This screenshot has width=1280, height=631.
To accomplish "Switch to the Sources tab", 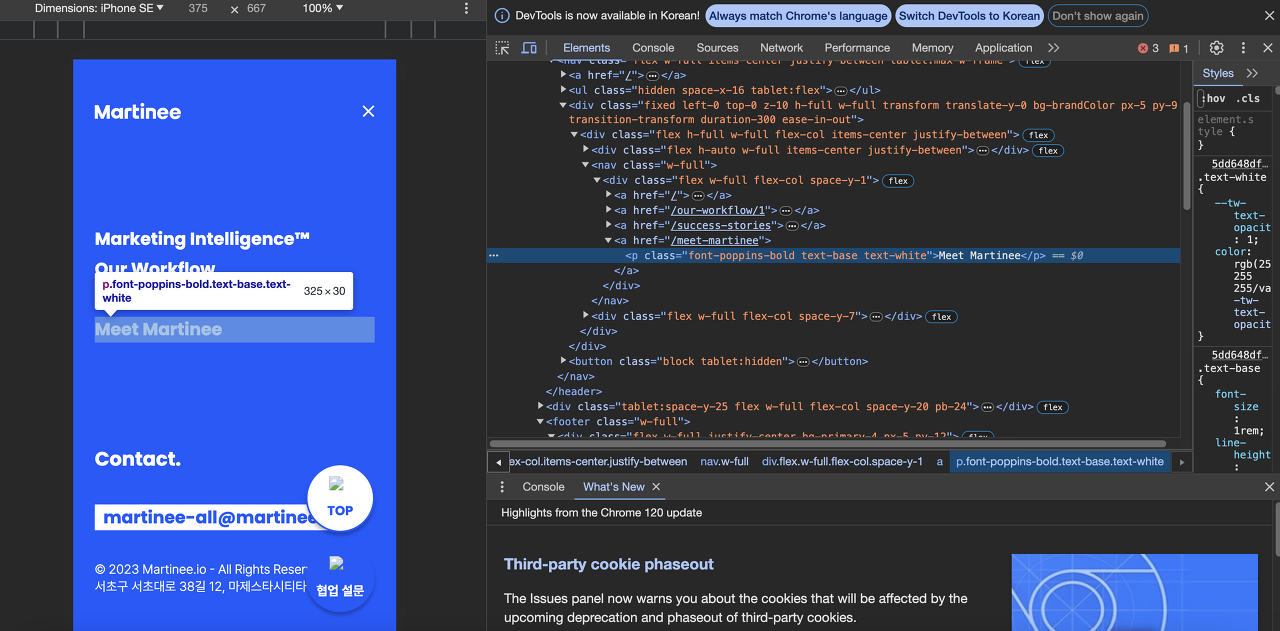I will (x=717, y=48).
